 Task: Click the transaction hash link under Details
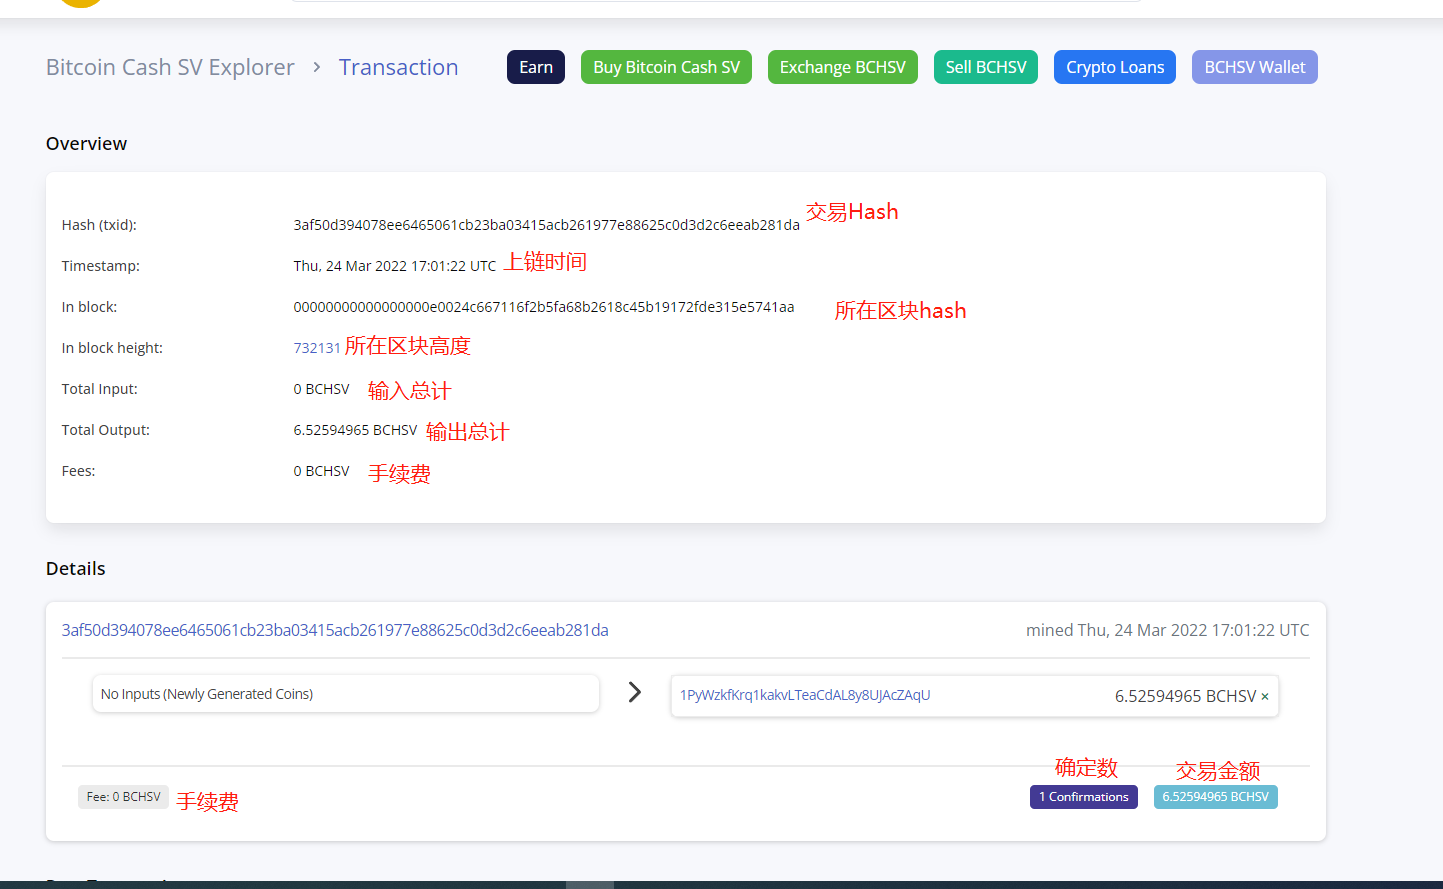(x=335, y=630)
